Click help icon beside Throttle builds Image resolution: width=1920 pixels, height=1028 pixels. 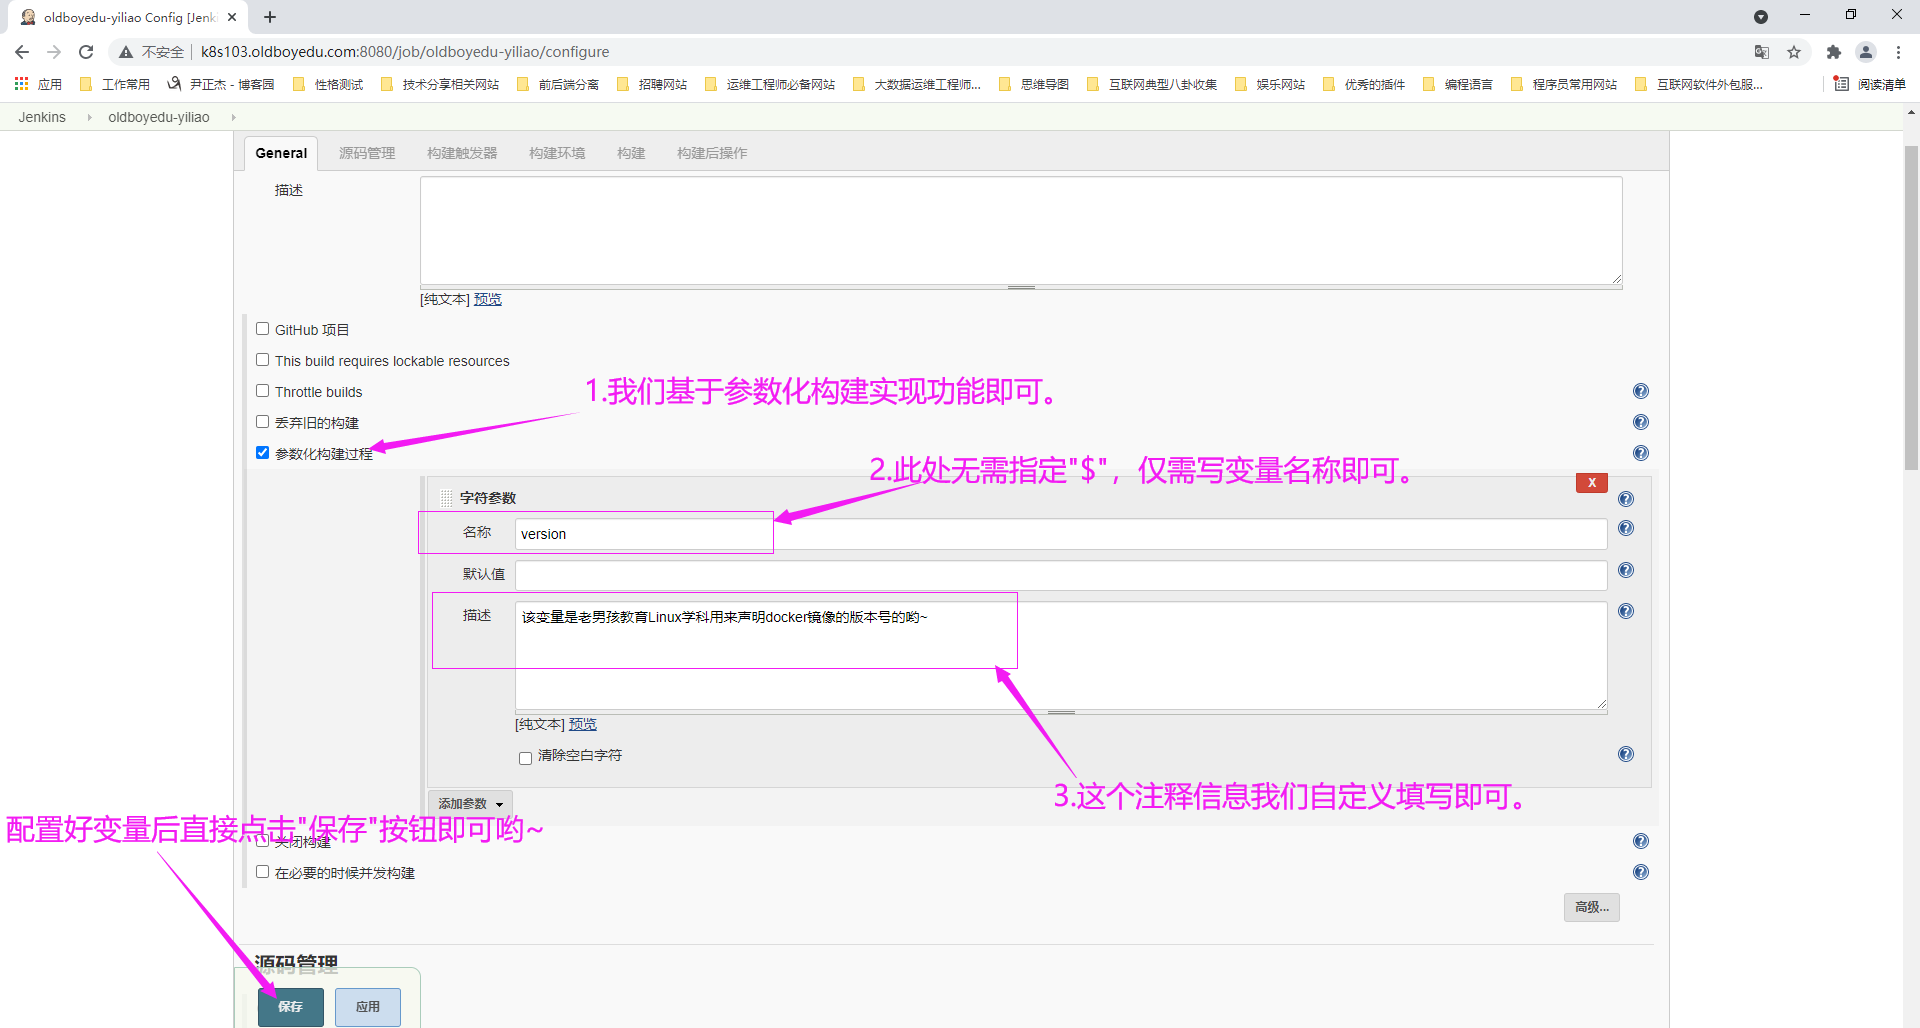pyautogui.click(x=1640, y=391)
